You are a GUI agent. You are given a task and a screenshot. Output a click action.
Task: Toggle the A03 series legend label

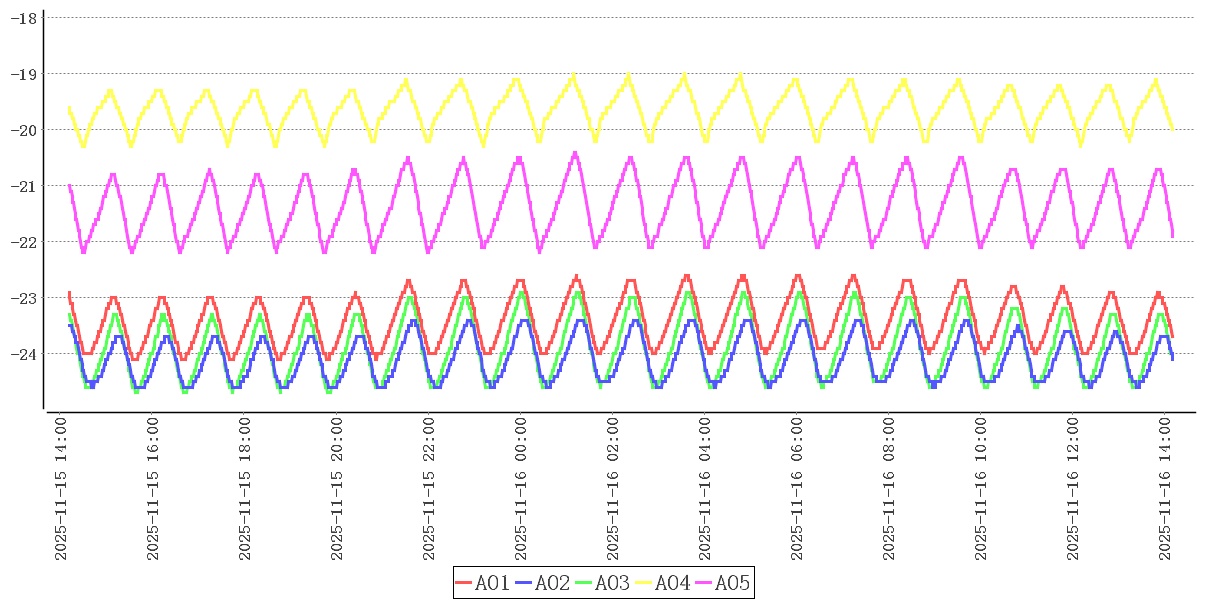tap(613, 583)
